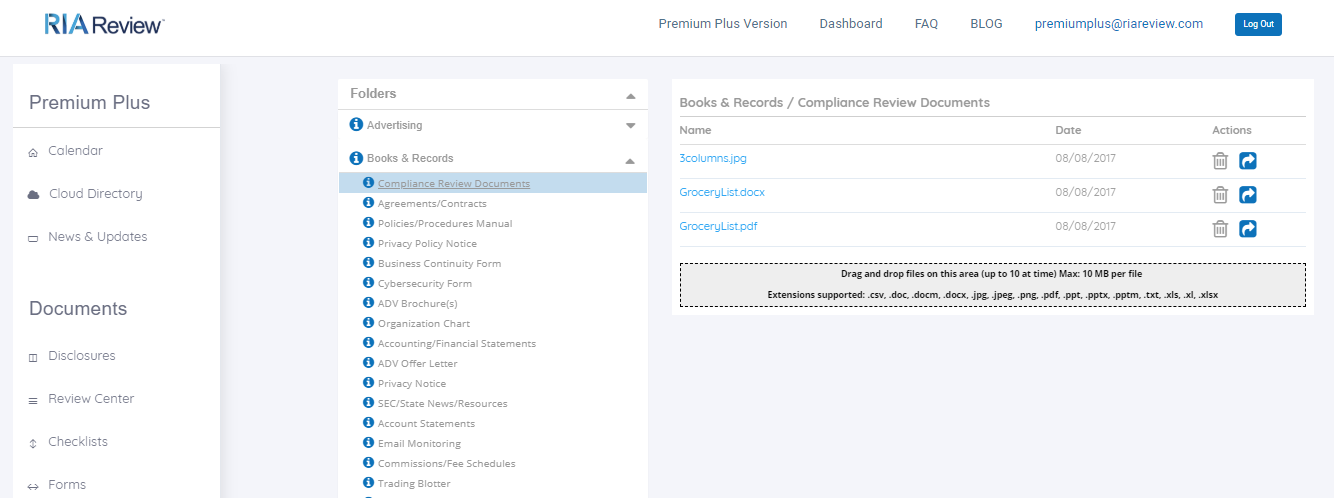Viewport: 1334px width, 498px height.
Task: Click info icon beside Advertising folder
Action: (x=356, y=125)
